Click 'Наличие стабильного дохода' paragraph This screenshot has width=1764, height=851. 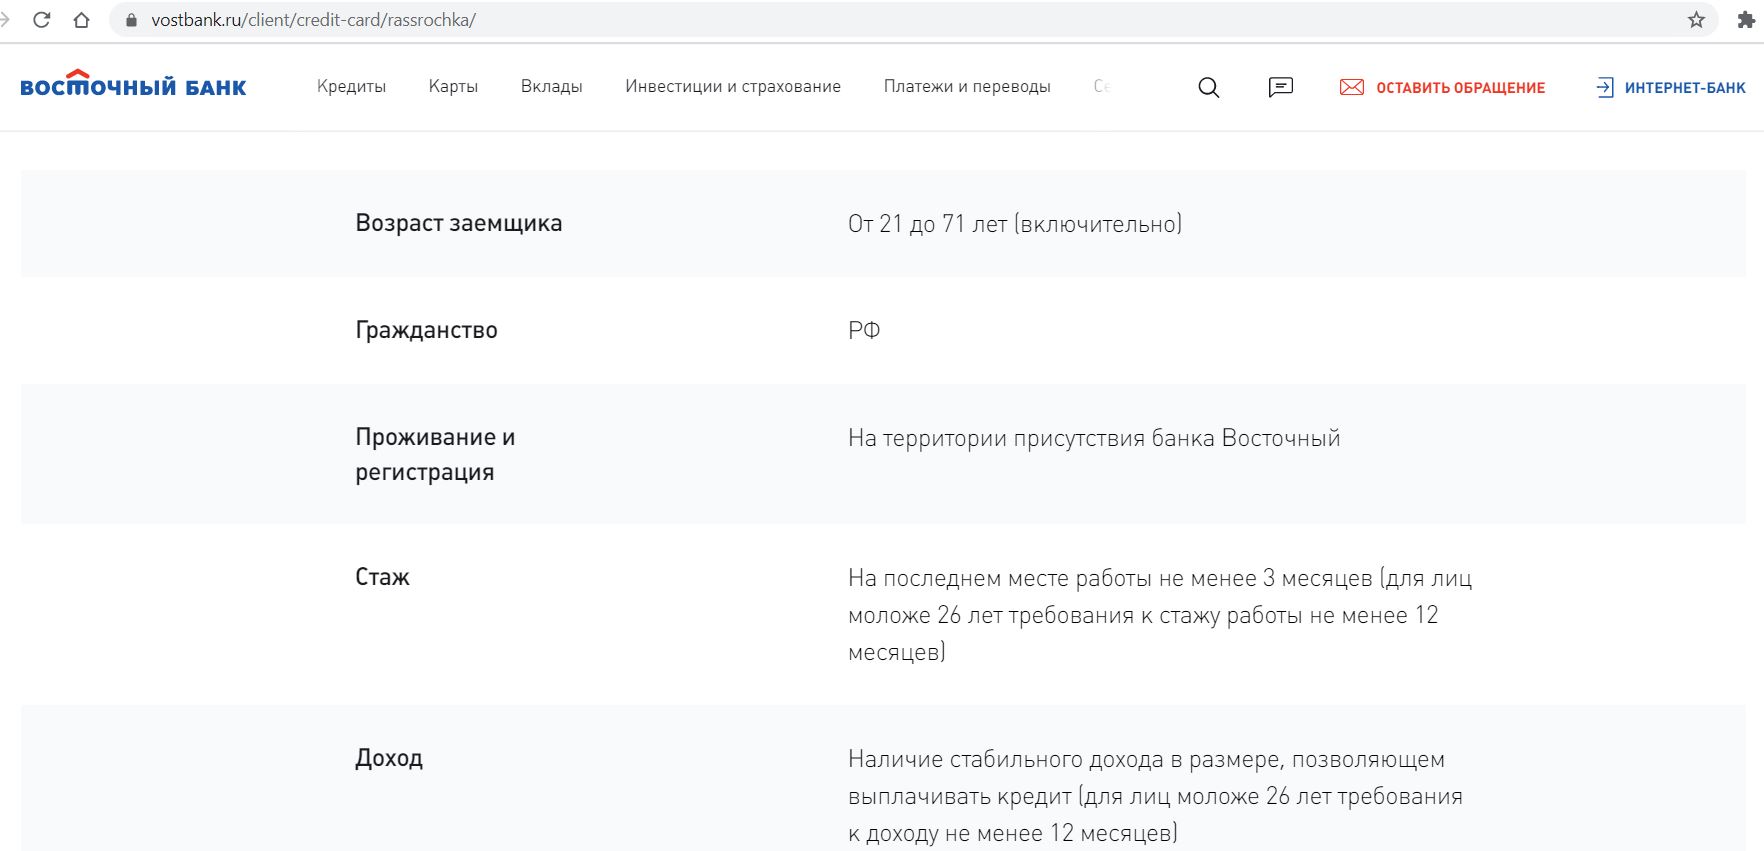1155,796
